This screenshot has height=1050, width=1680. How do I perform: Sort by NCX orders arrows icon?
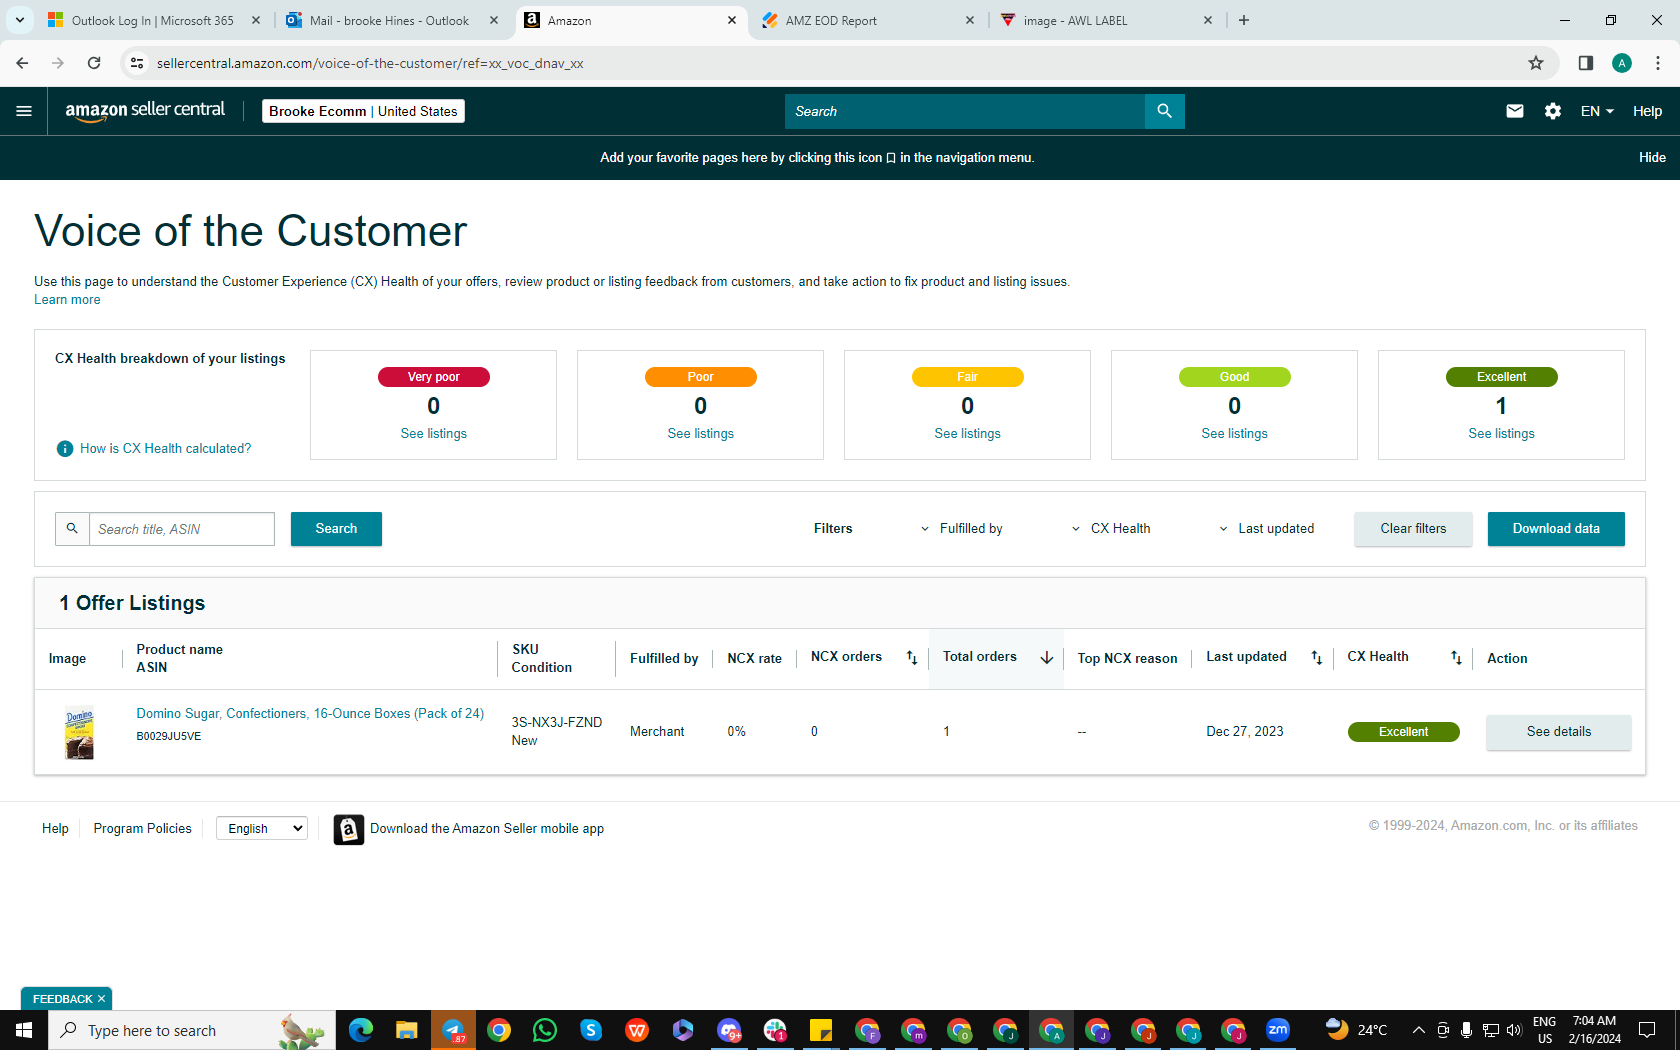pos(912,657)
